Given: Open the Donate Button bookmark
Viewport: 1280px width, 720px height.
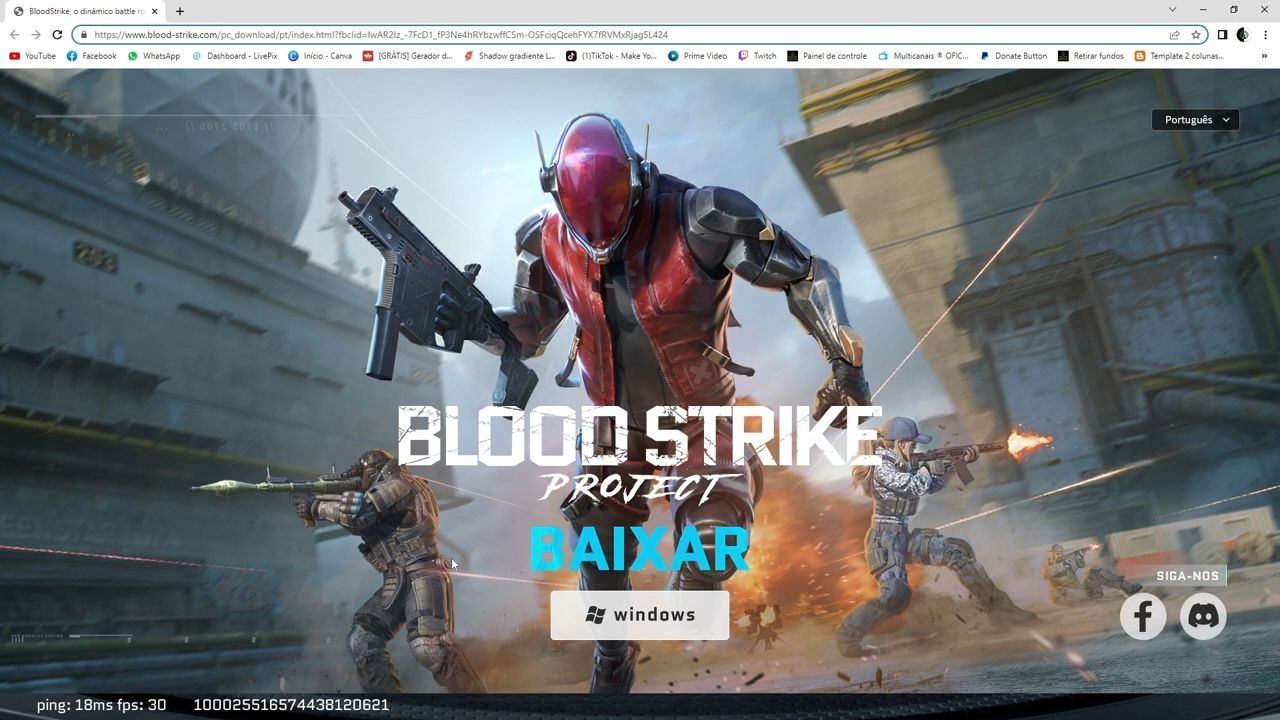Looking at the screenshot, I should (1013, 56).
